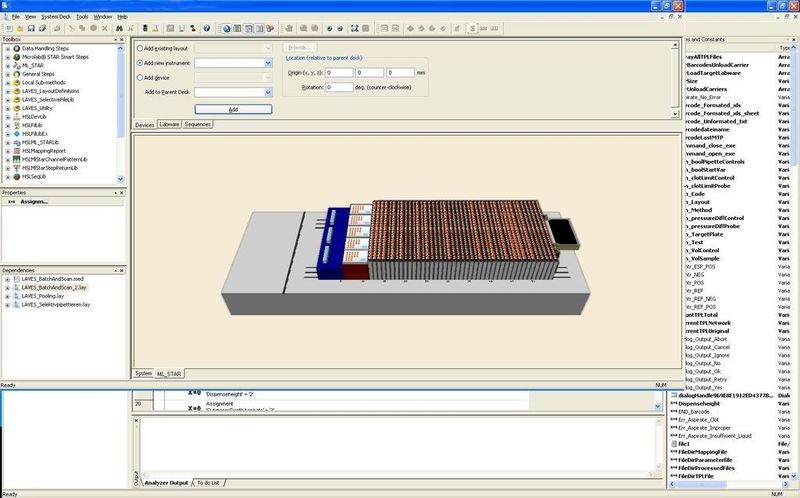Click the open folder toolbar icon
Viewport: 800px width, 498px height.
[20, 29]
